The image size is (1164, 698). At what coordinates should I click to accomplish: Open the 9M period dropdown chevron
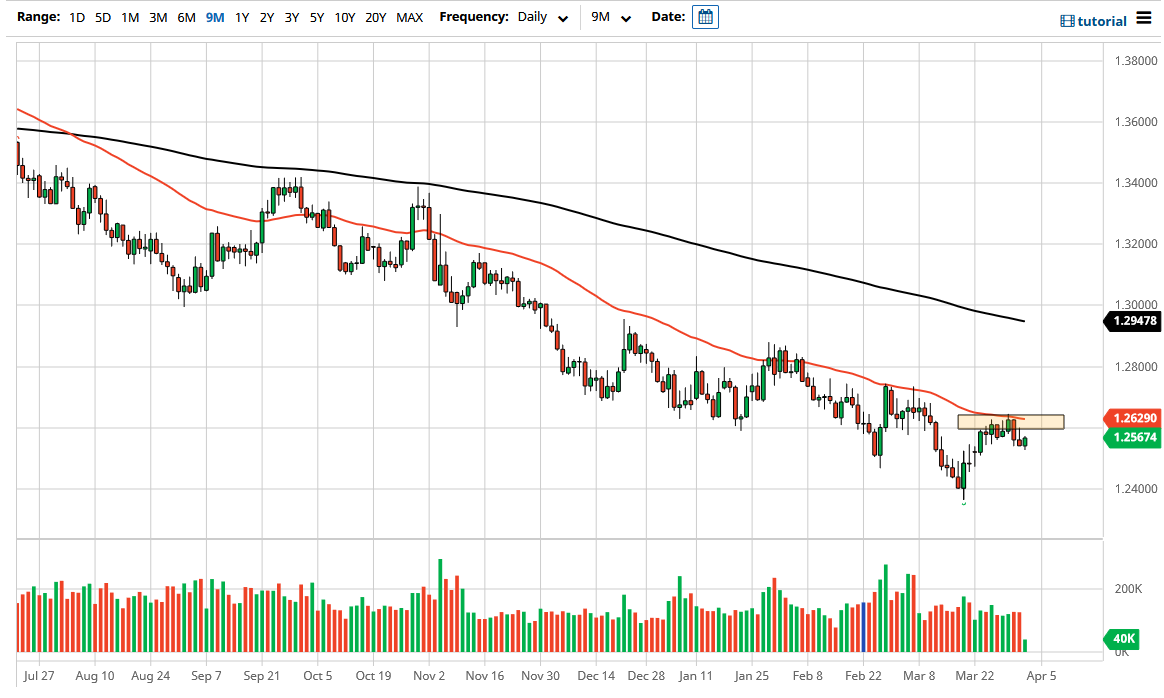(x=626, y=18)
